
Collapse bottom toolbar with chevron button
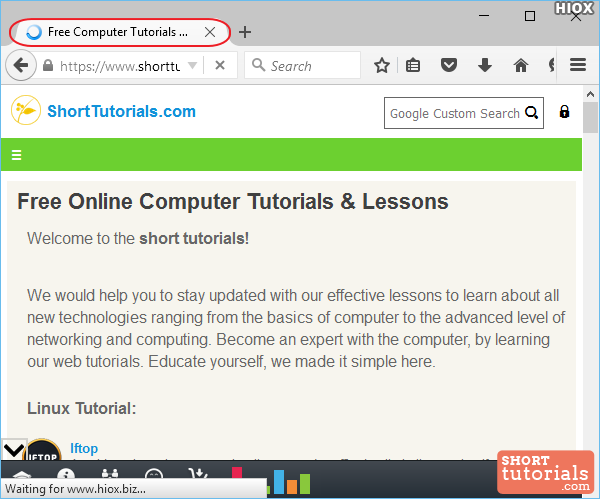14,450
